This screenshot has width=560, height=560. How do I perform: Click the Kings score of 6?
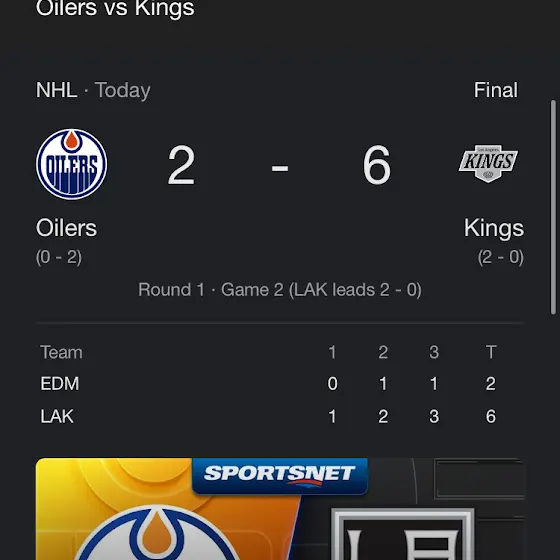point(377,165)
